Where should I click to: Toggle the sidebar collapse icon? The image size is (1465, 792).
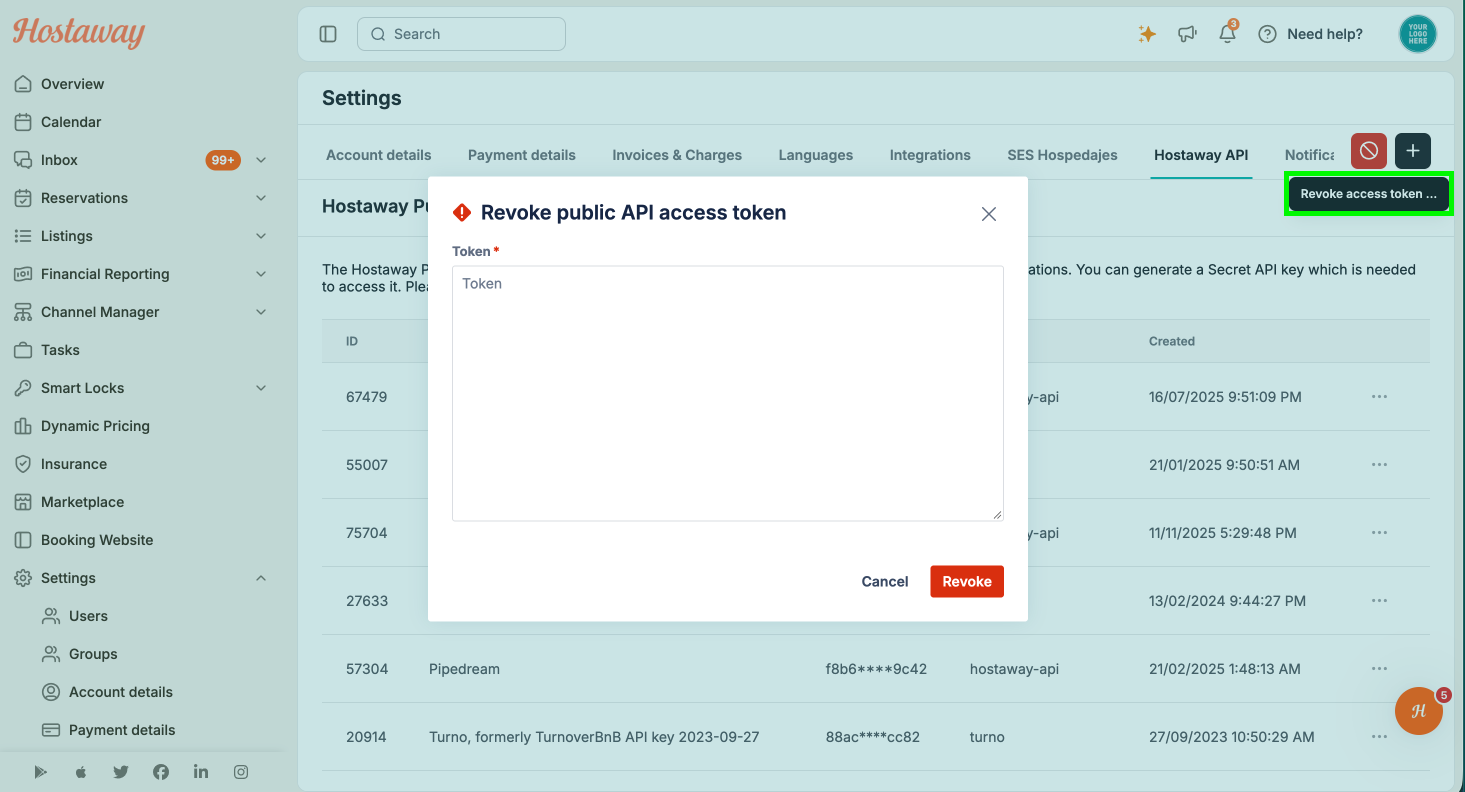(328, 34)
